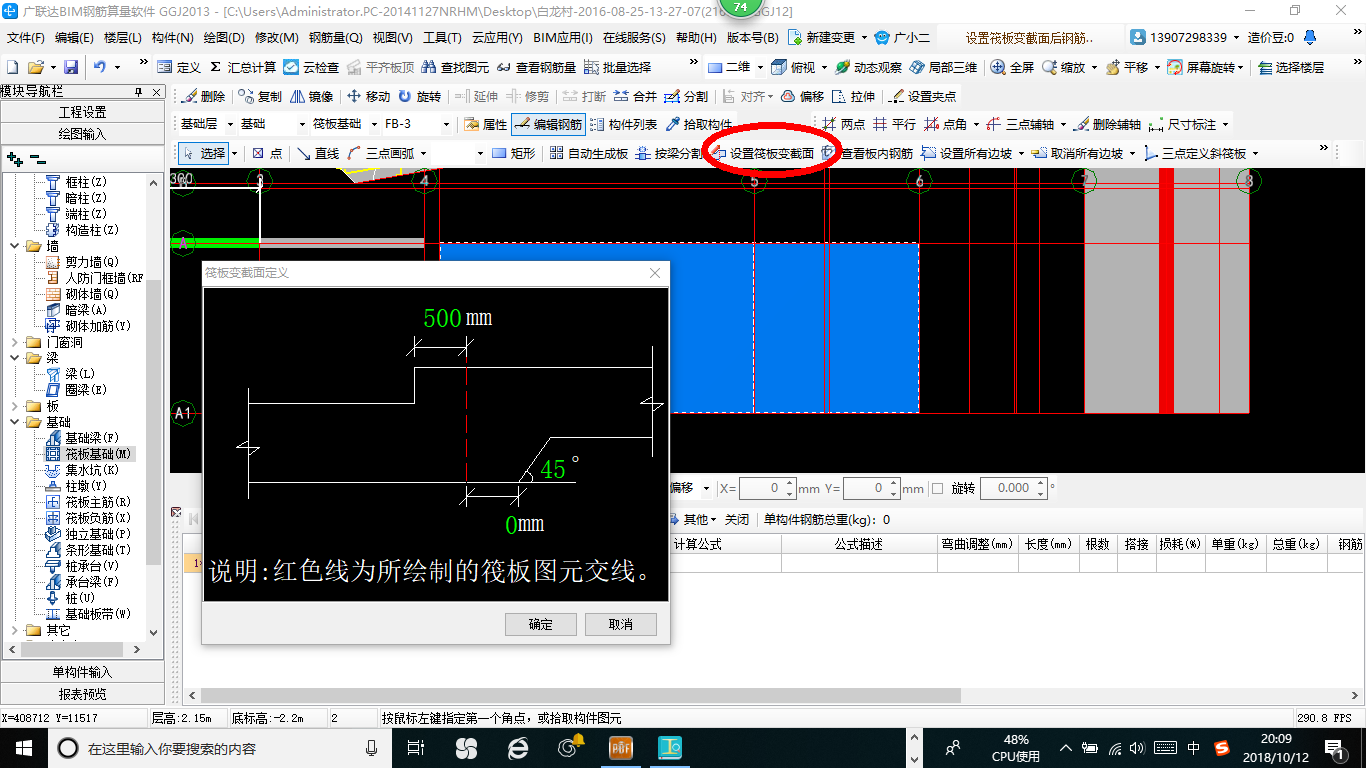Click 拾取构件 pick component tool
Image resolution: width=1366 pixels, height=768 pixels.
pyautogui.click(x=698, y=125)
